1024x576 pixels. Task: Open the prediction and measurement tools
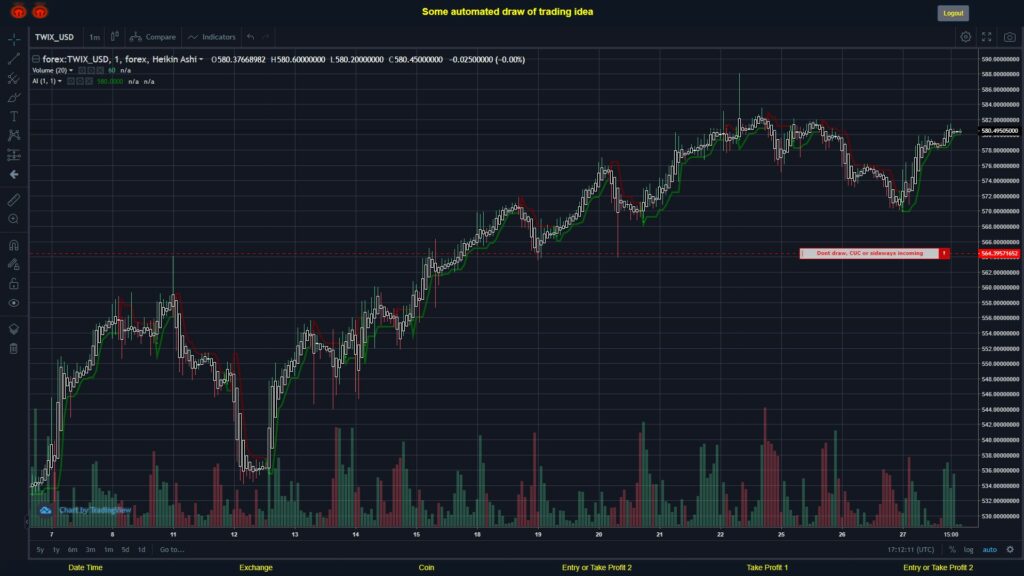point(14,155)
